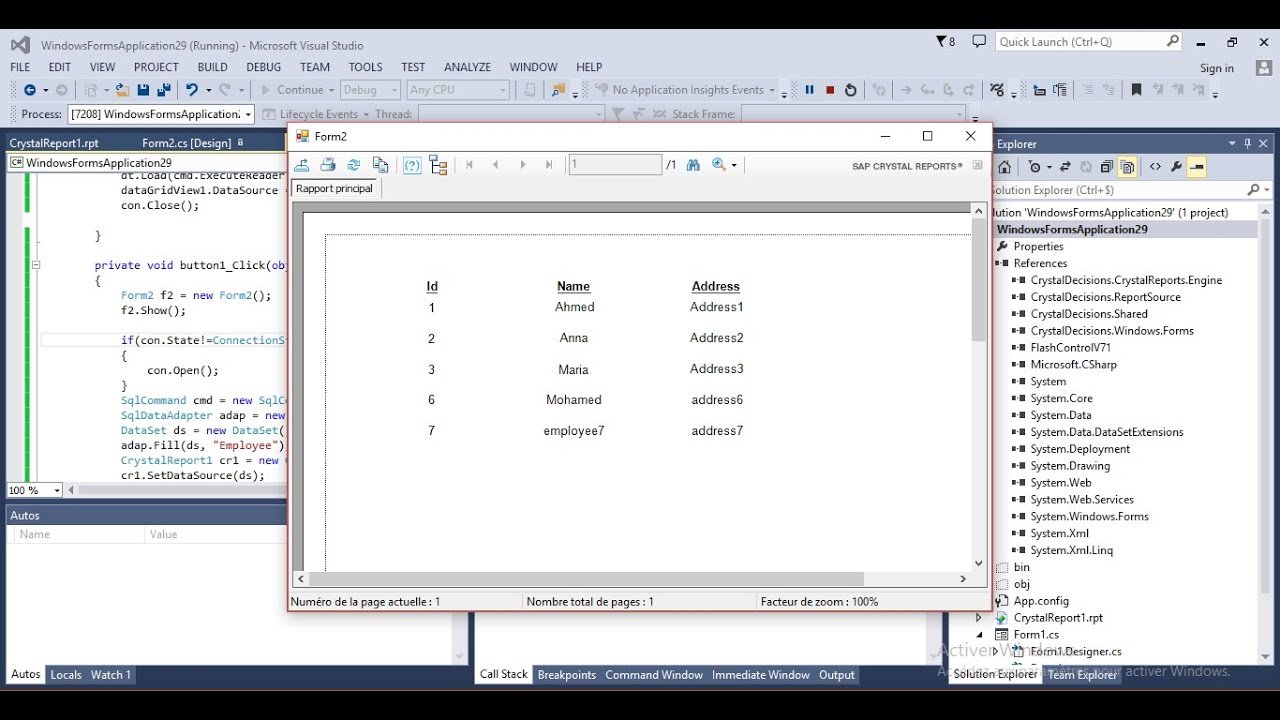The image size is (1280, 720).
Task: Print the Crystal report
Action: click(x=327, y=165)
